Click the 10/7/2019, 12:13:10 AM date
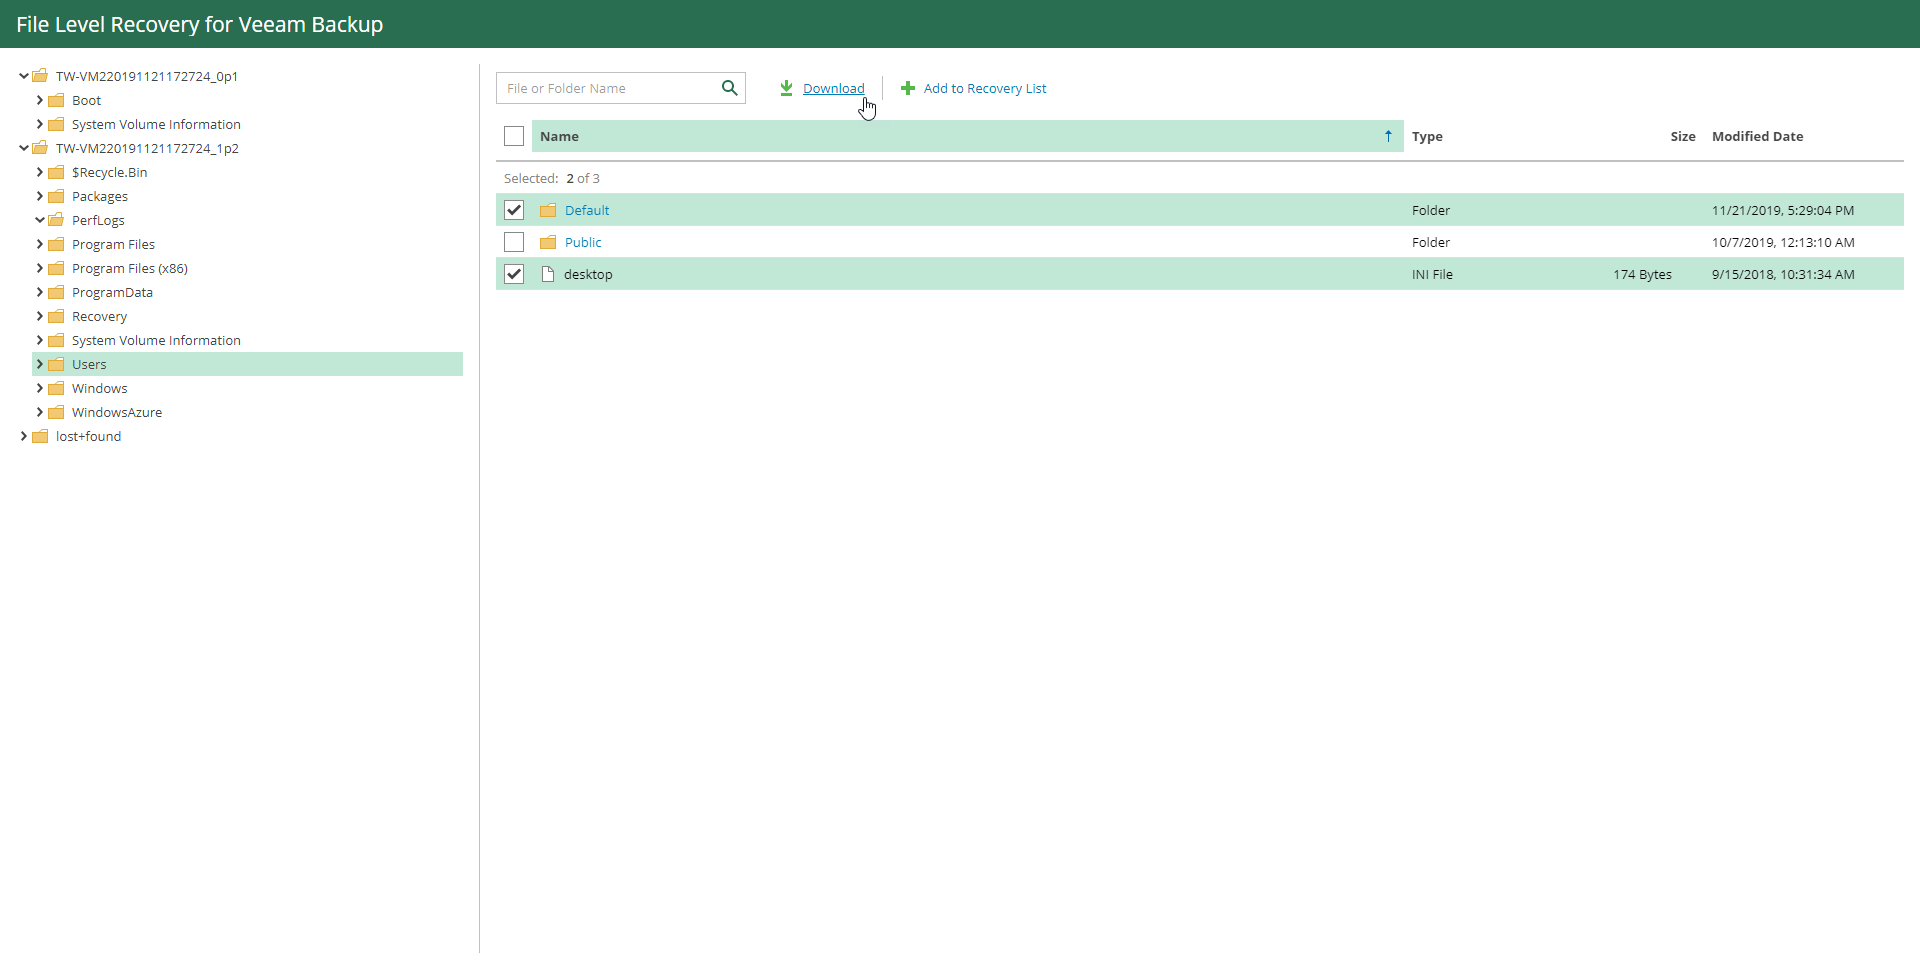Image resolution: width=1920 pixels, height=969 pixels. coord(1783,242)
